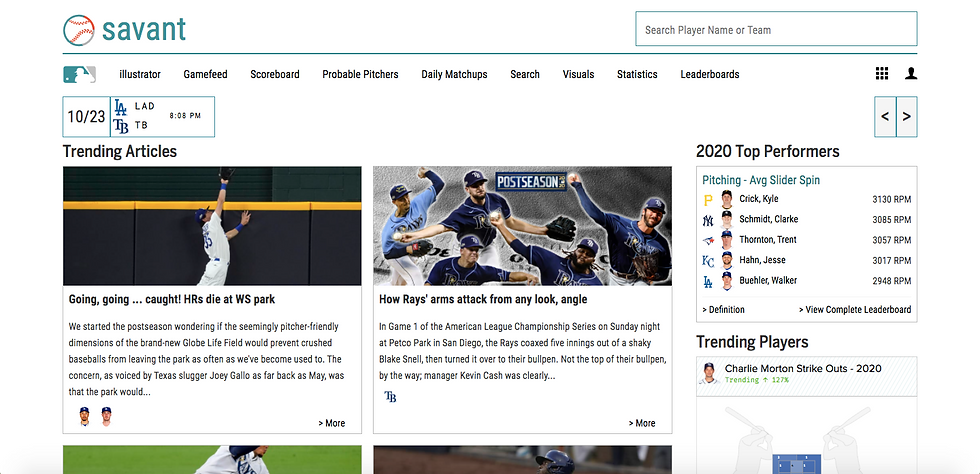Open the MLB logo link
Image resolution: width=980 pixels, height=474 pixels.
click(79, 74)
